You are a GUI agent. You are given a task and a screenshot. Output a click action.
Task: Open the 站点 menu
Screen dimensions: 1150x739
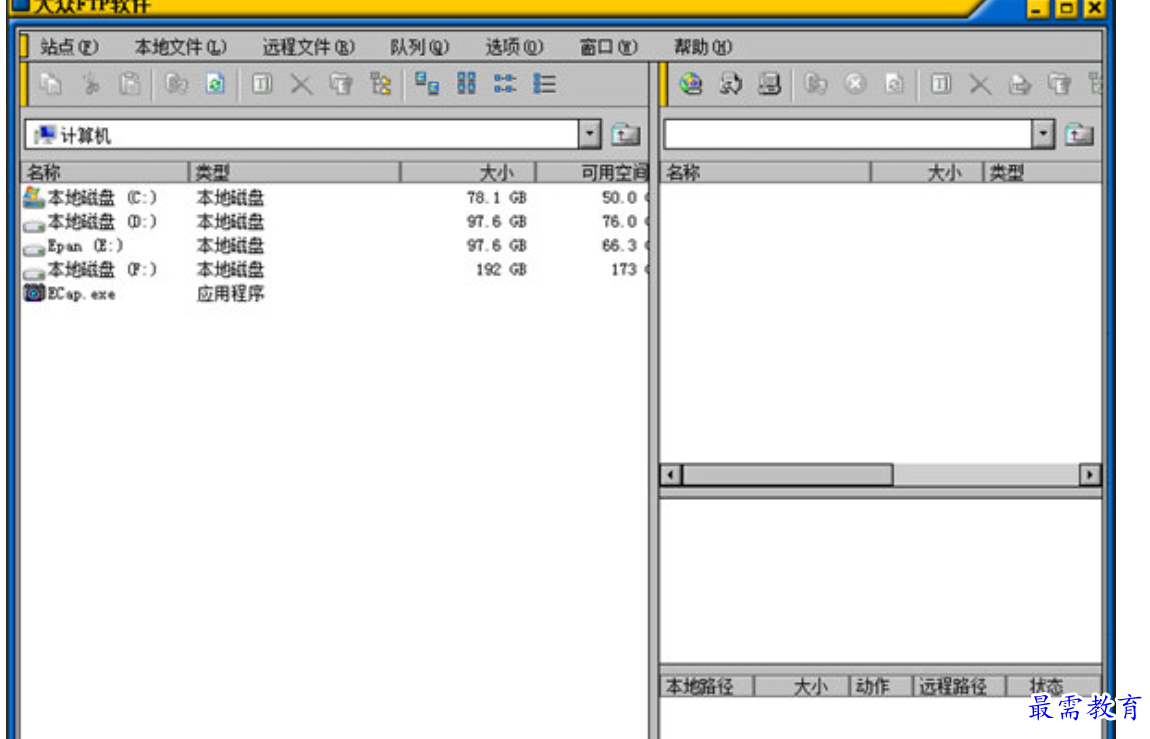[x=69, y=47]
